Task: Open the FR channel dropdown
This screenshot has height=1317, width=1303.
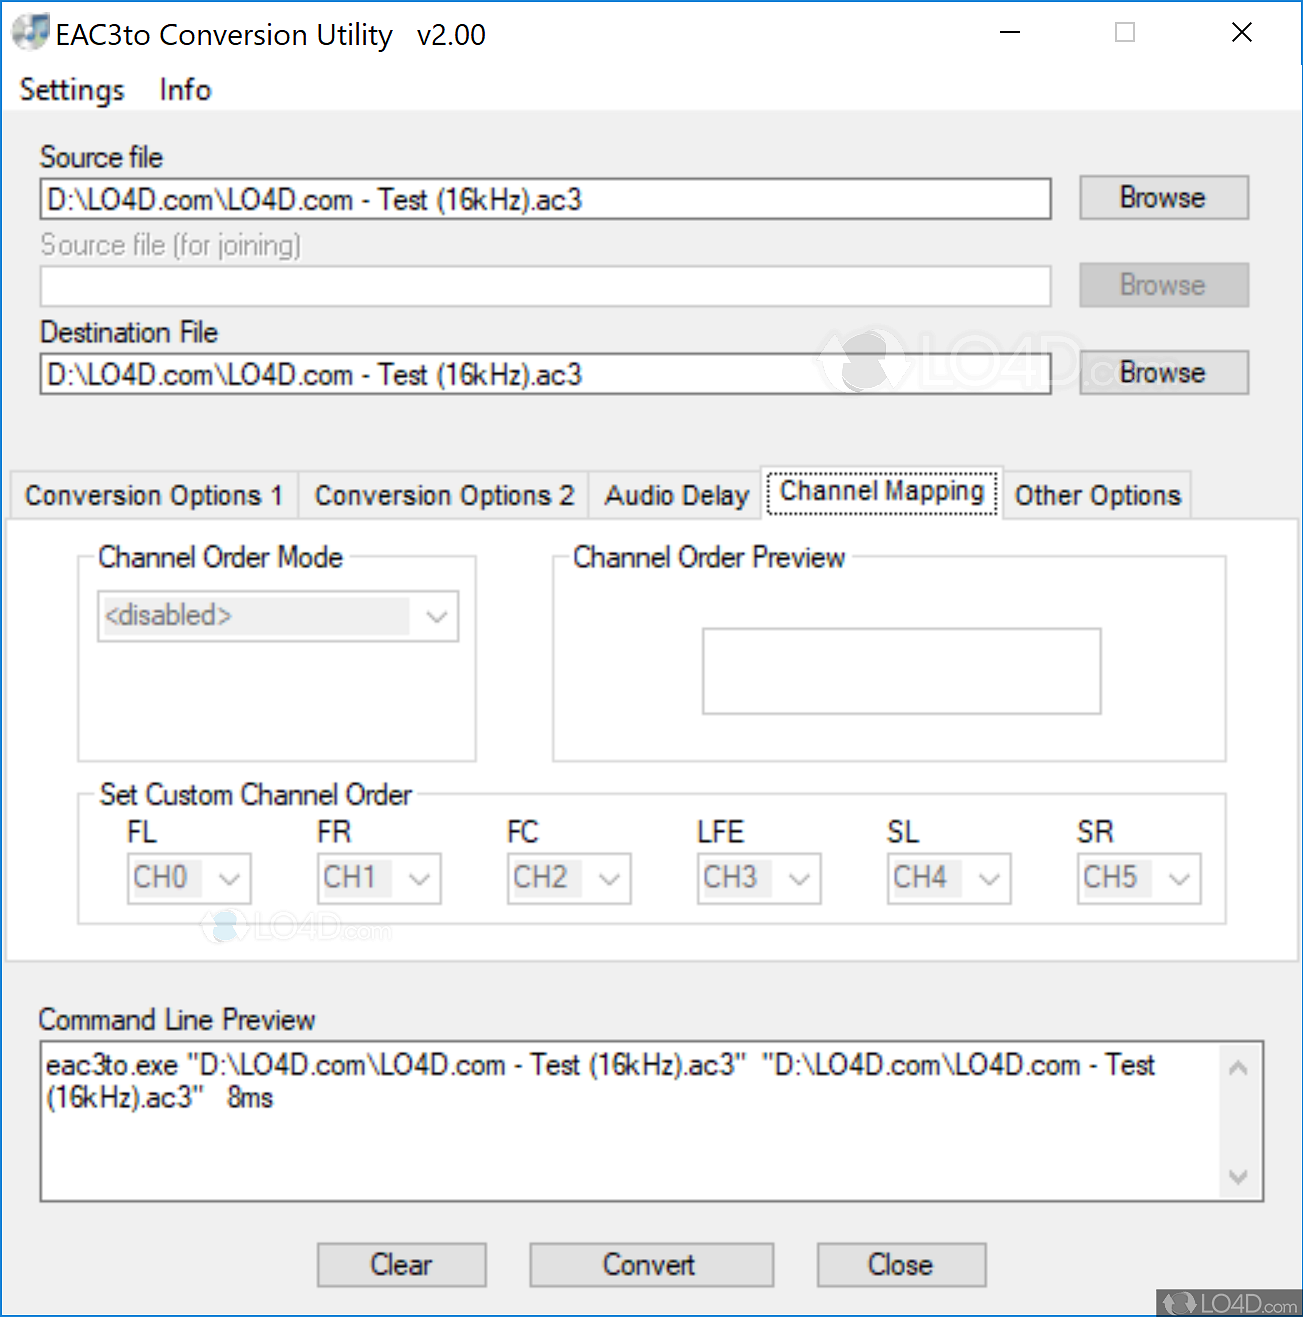Action: tap(379, 879)
